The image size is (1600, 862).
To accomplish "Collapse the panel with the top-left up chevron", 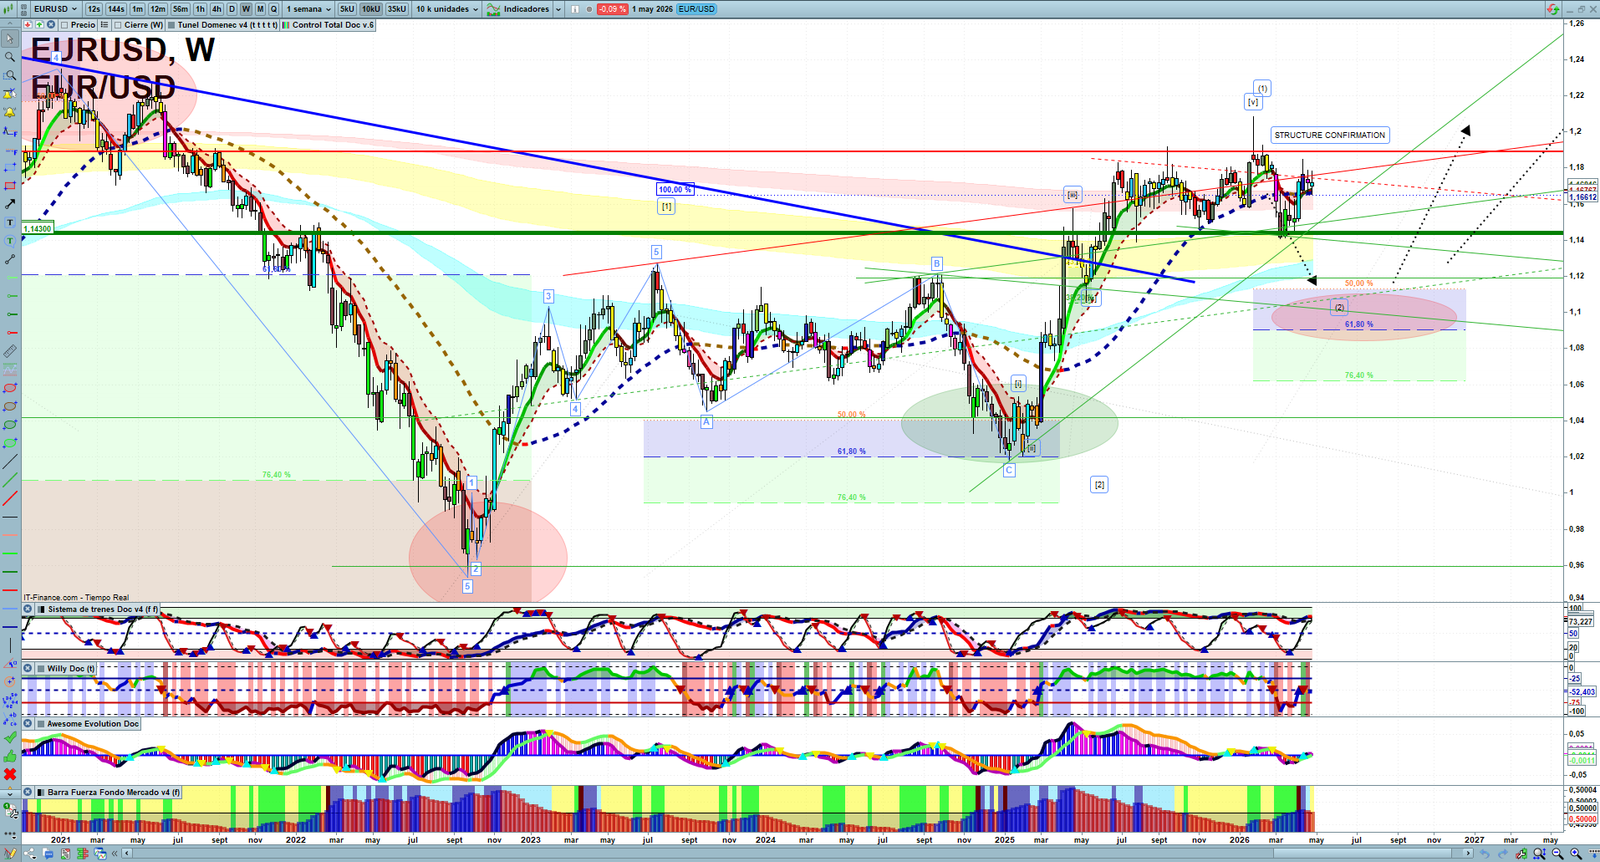I will 10,24.
